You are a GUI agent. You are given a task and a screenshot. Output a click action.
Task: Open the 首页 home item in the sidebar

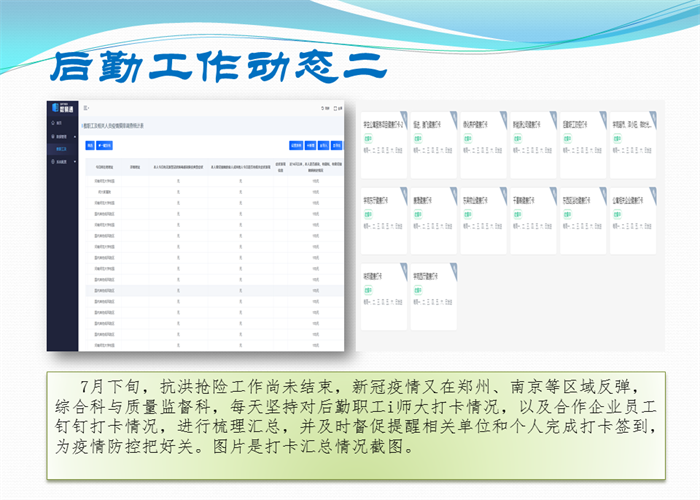pyautogui.click(x=58, y=122)
